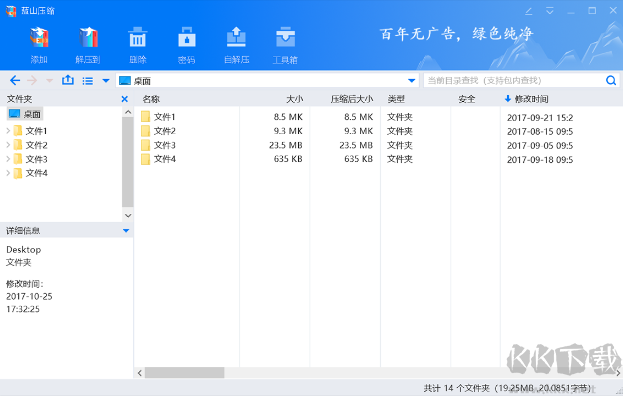This screenshot has height=396, width=623.
Task: Click the list view mode icon
Action: 88,81
